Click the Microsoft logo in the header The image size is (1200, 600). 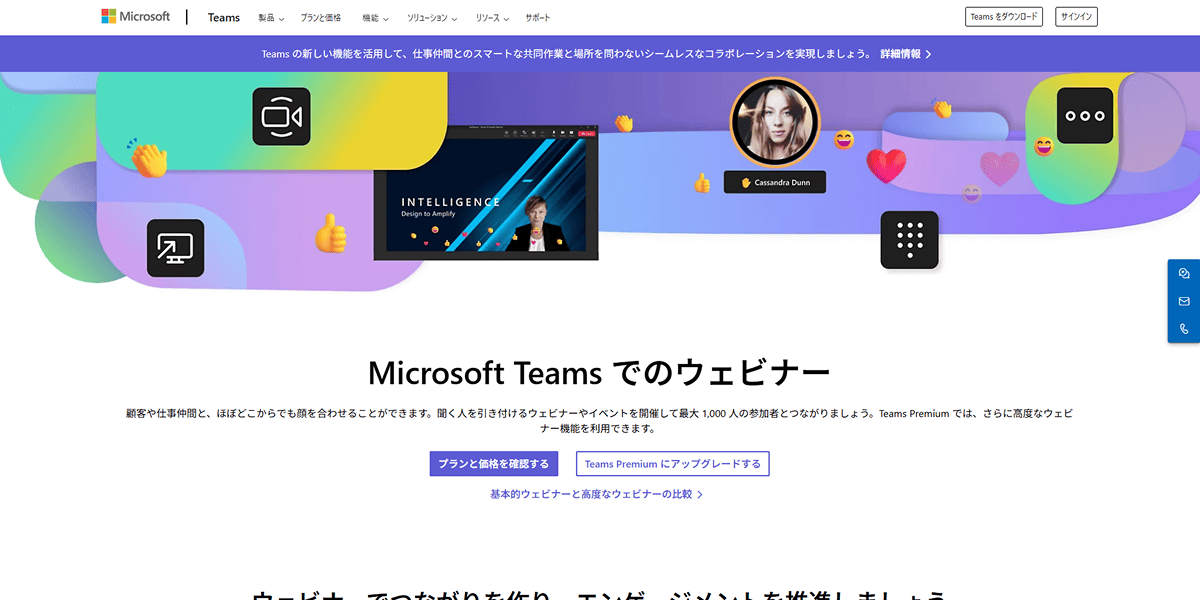(135, 17)
